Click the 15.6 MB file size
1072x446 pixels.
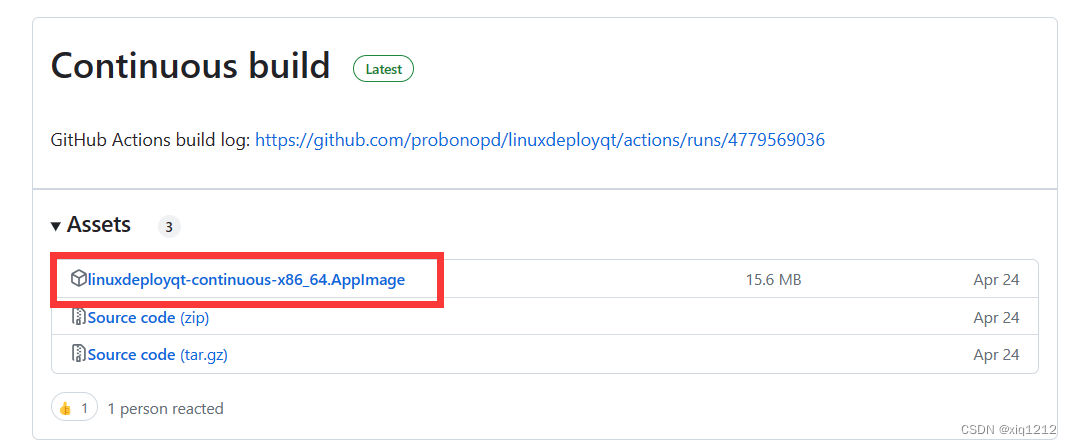point(773,280)
